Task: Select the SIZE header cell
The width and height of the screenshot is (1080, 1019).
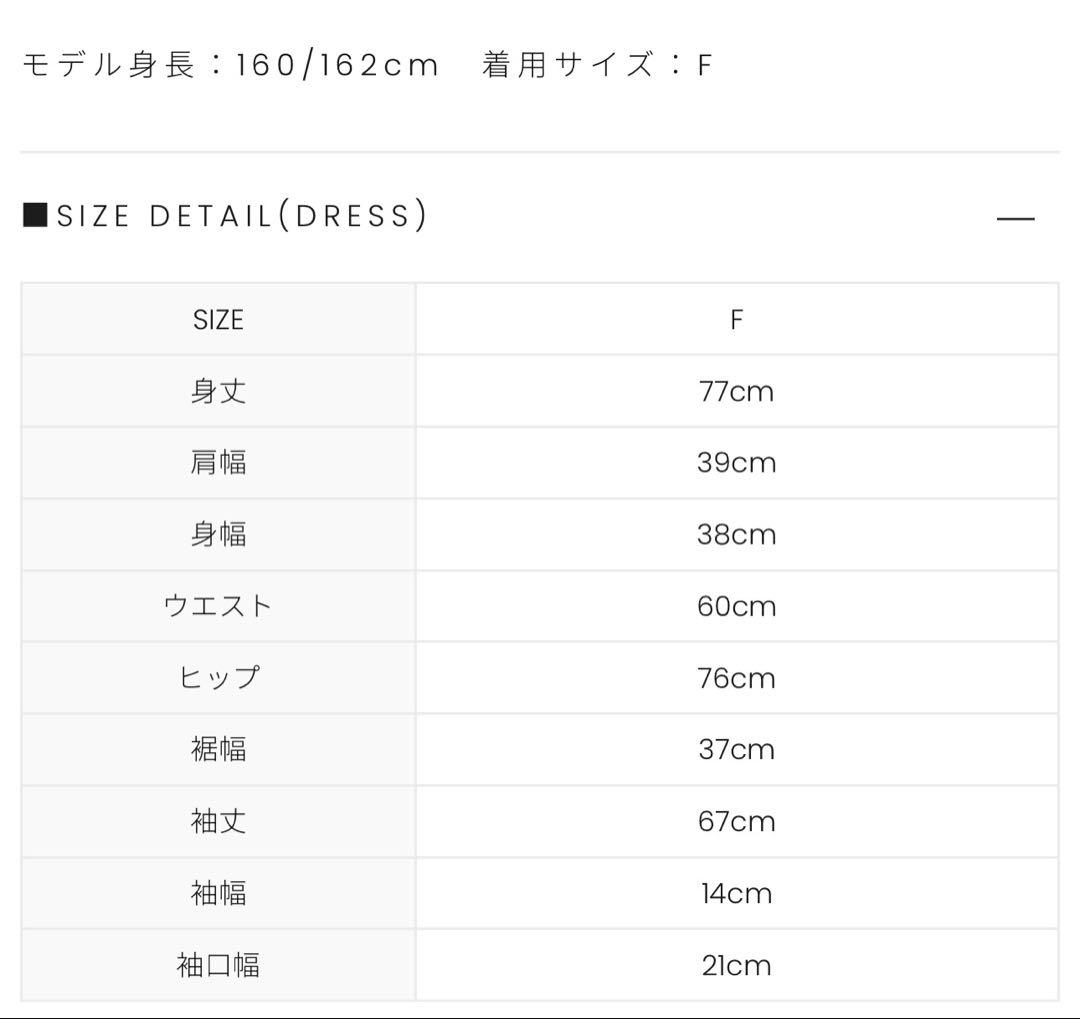Action: pos(218,320)
